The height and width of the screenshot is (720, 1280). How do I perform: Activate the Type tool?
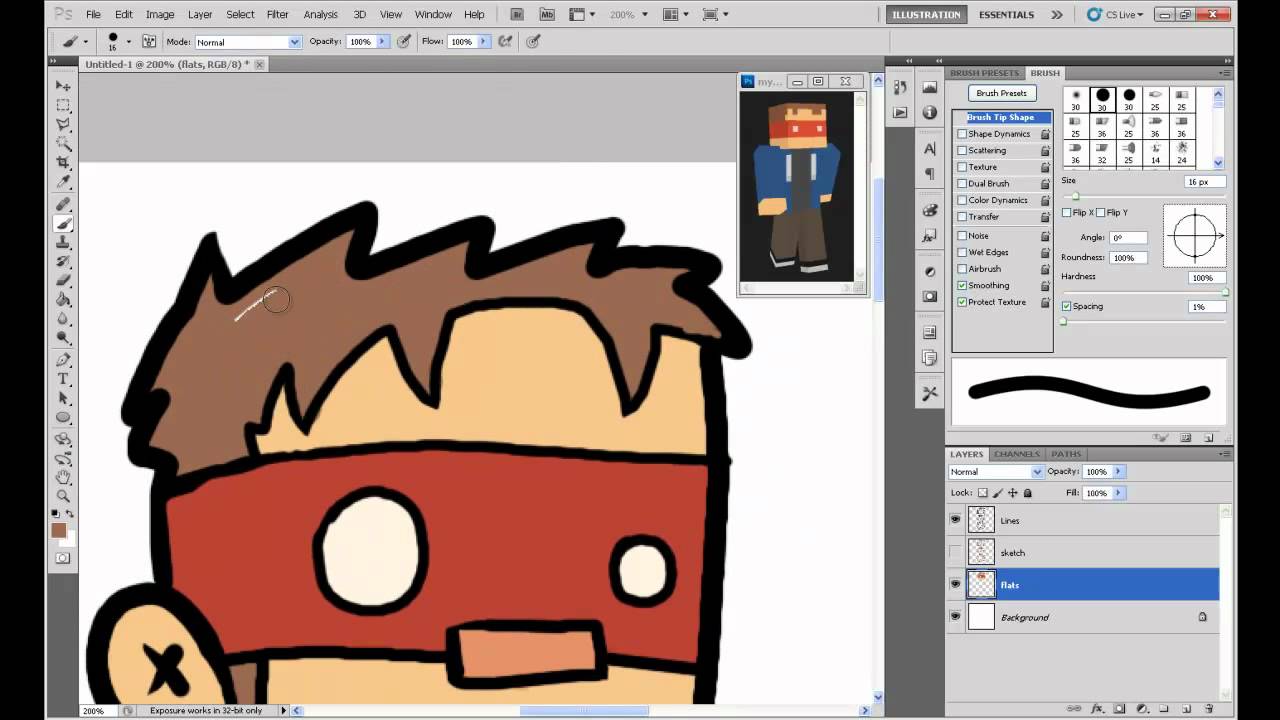[x=63, y=379]
